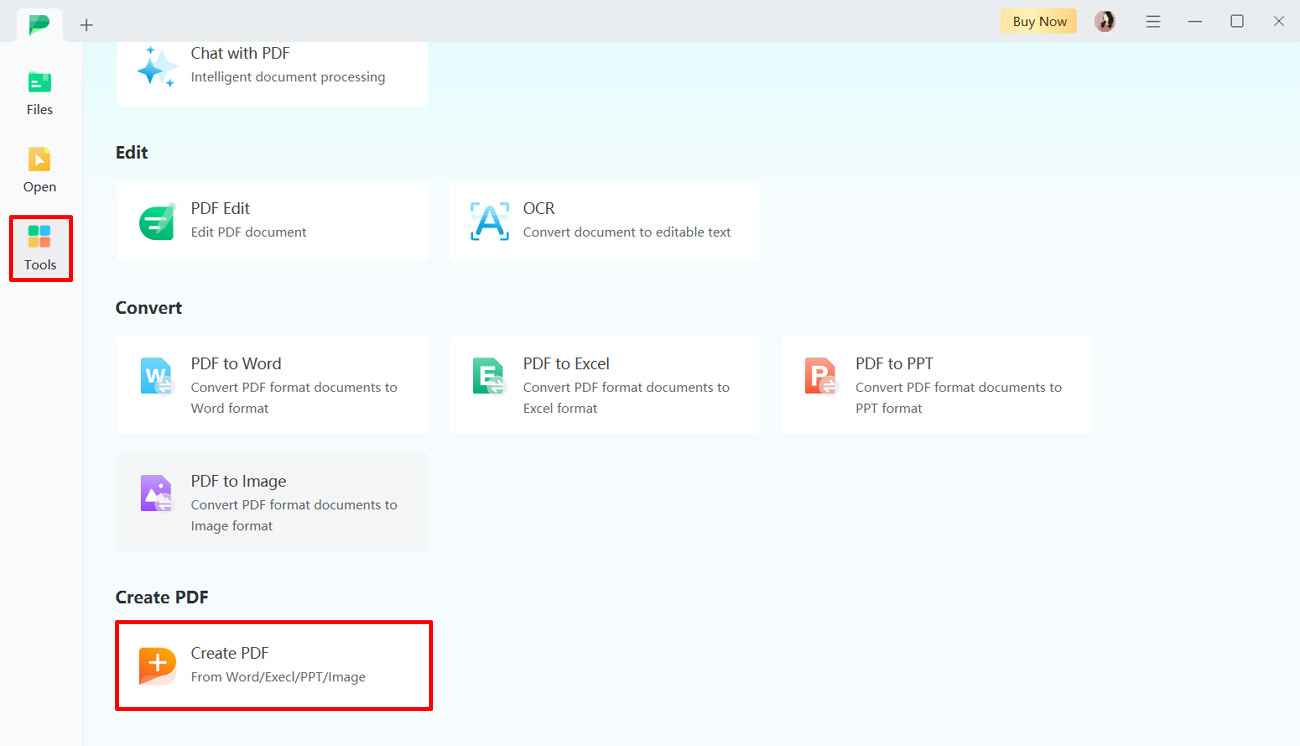Click 'Edit PDF document' description
This screenshot has height=746, width=1300.
pos(249,232)
